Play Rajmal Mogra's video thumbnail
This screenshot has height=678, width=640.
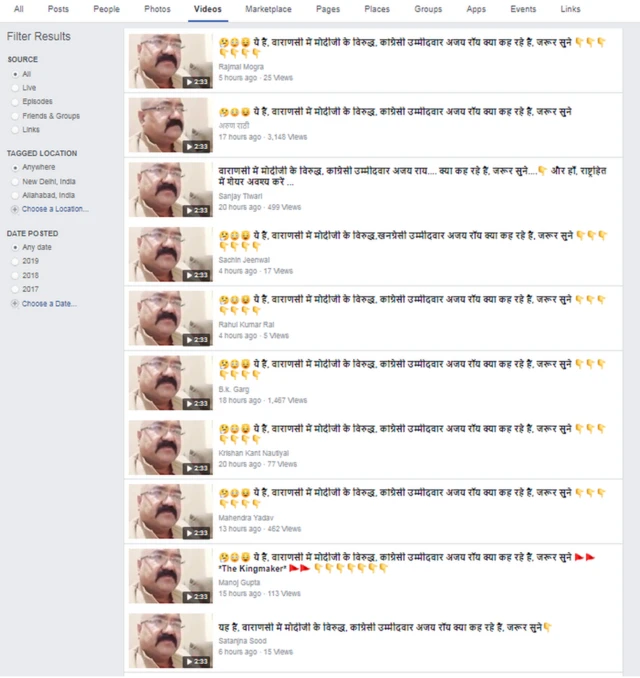[x=171, y=61]
